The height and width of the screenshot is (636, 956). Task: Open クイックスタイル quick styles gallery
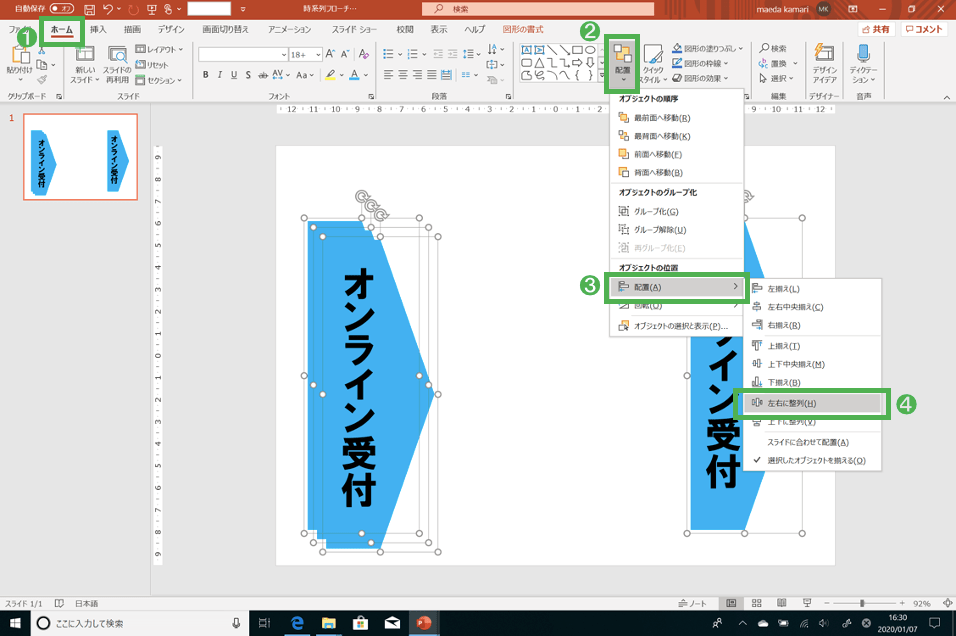[x=652, y=63]
